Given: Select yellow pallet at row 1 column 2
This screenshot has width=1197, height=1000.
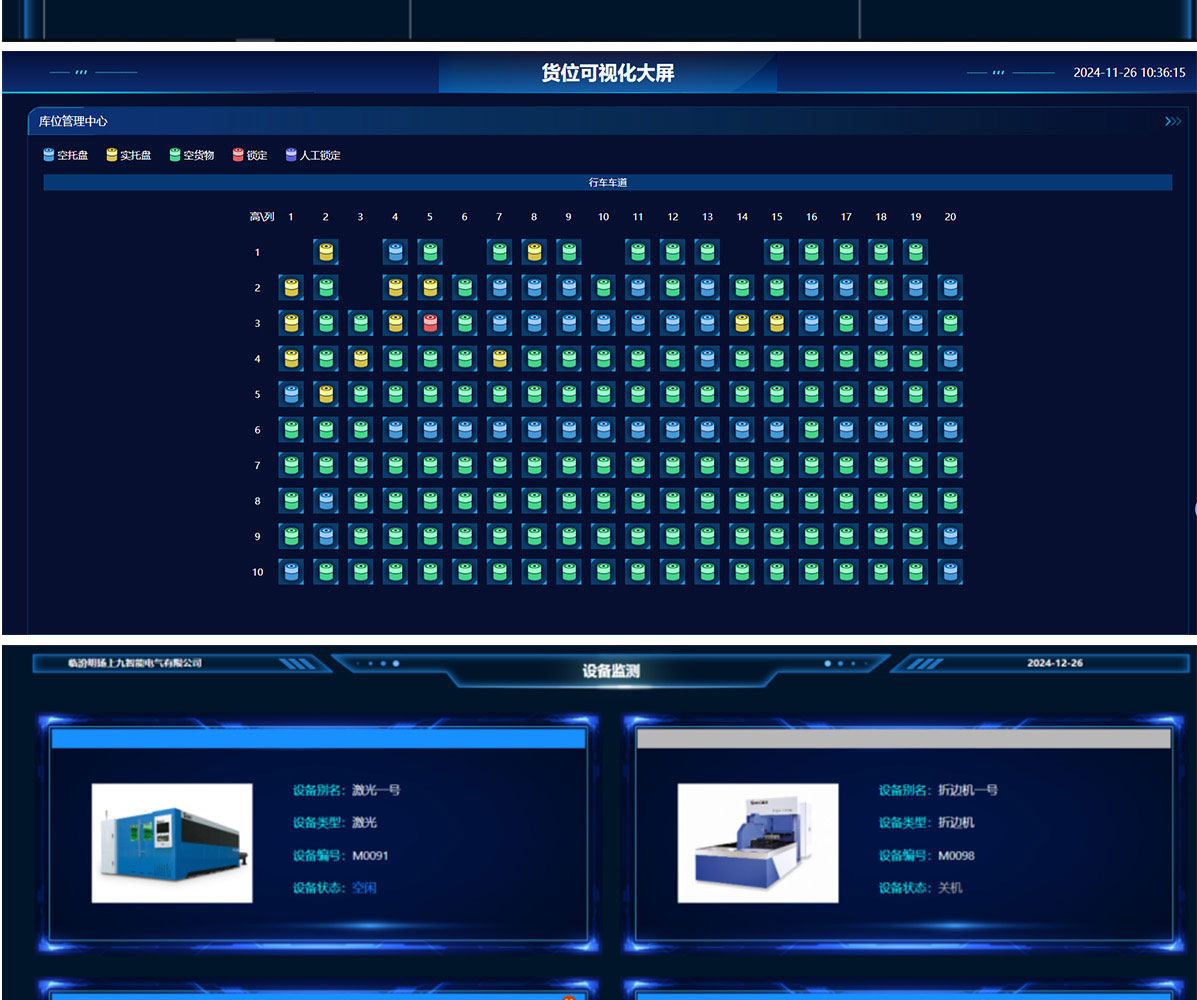Looking at the screenshot, I should coord(326,252).
